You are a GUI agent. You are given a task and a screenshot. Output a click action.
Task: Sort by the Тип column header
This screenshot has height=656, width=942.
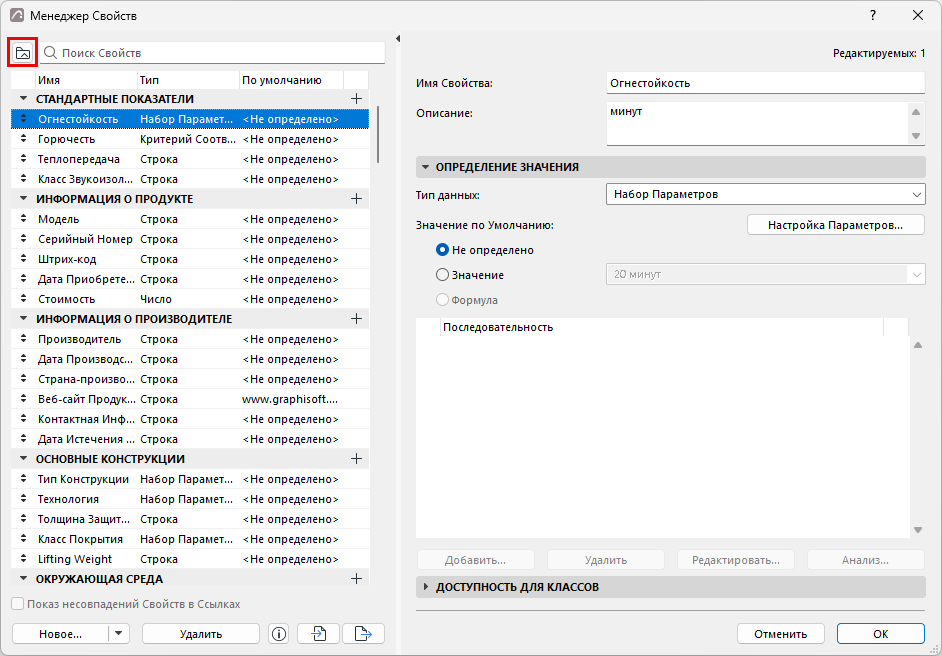click(x=189, y=80)
